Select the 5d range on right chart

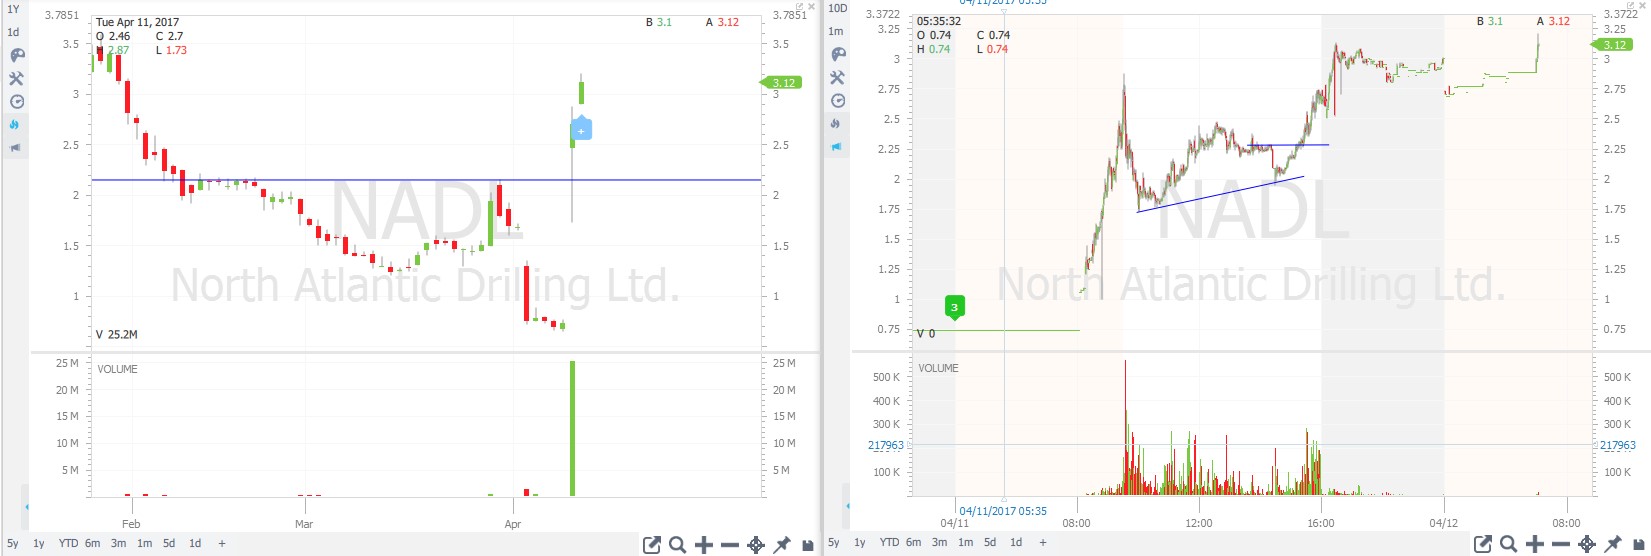pyautogui.click(x=990, y=542)
